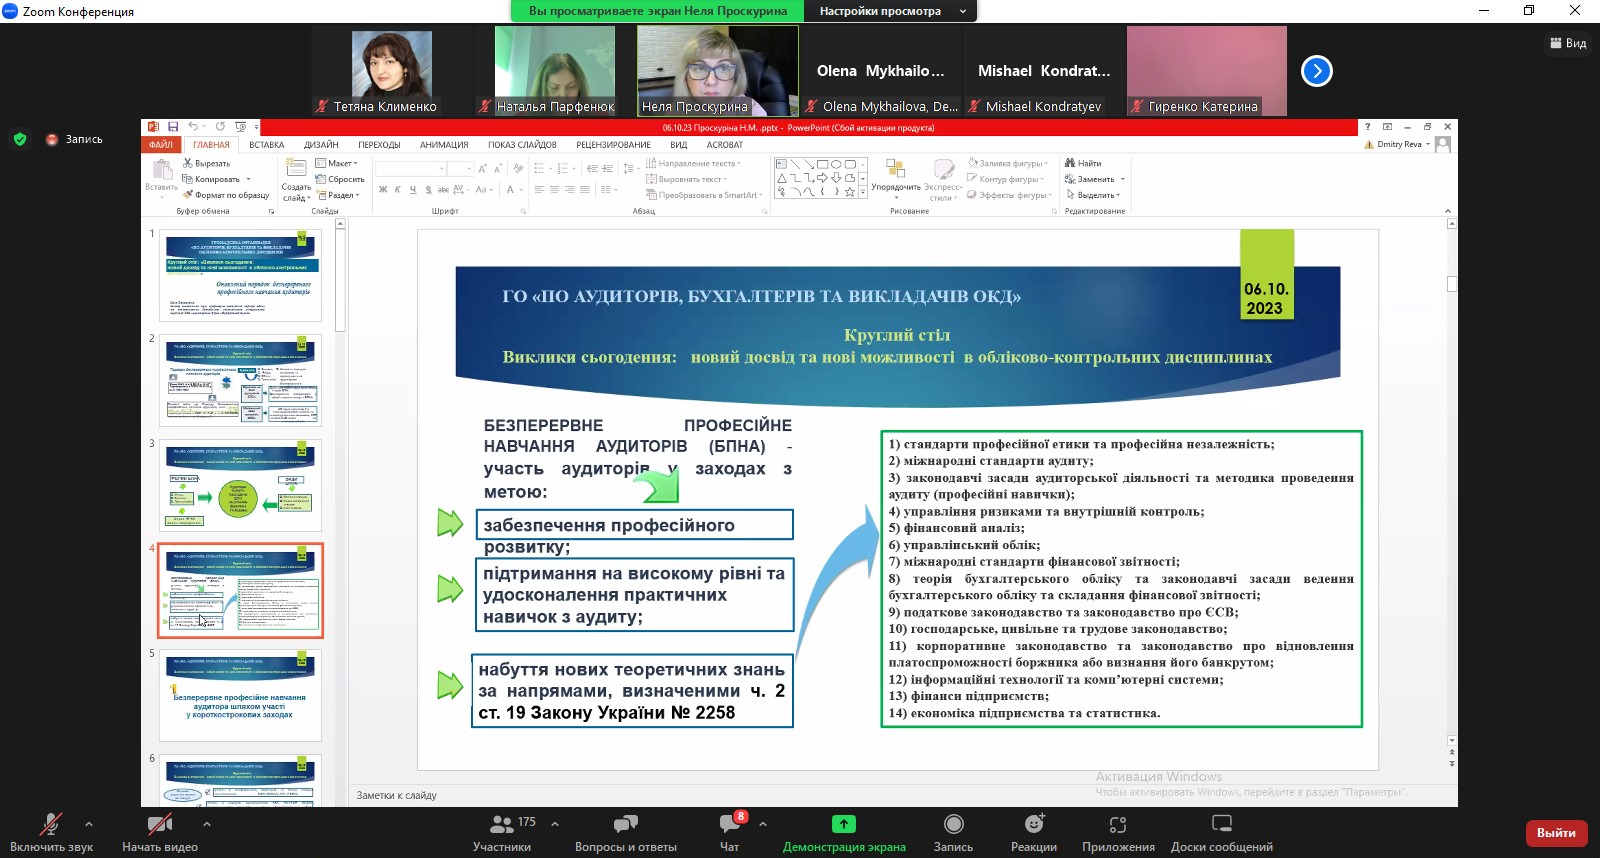The image size is (1600, 858).
Task: Expand video options arrow next to camera
Action: coord(207,824)
